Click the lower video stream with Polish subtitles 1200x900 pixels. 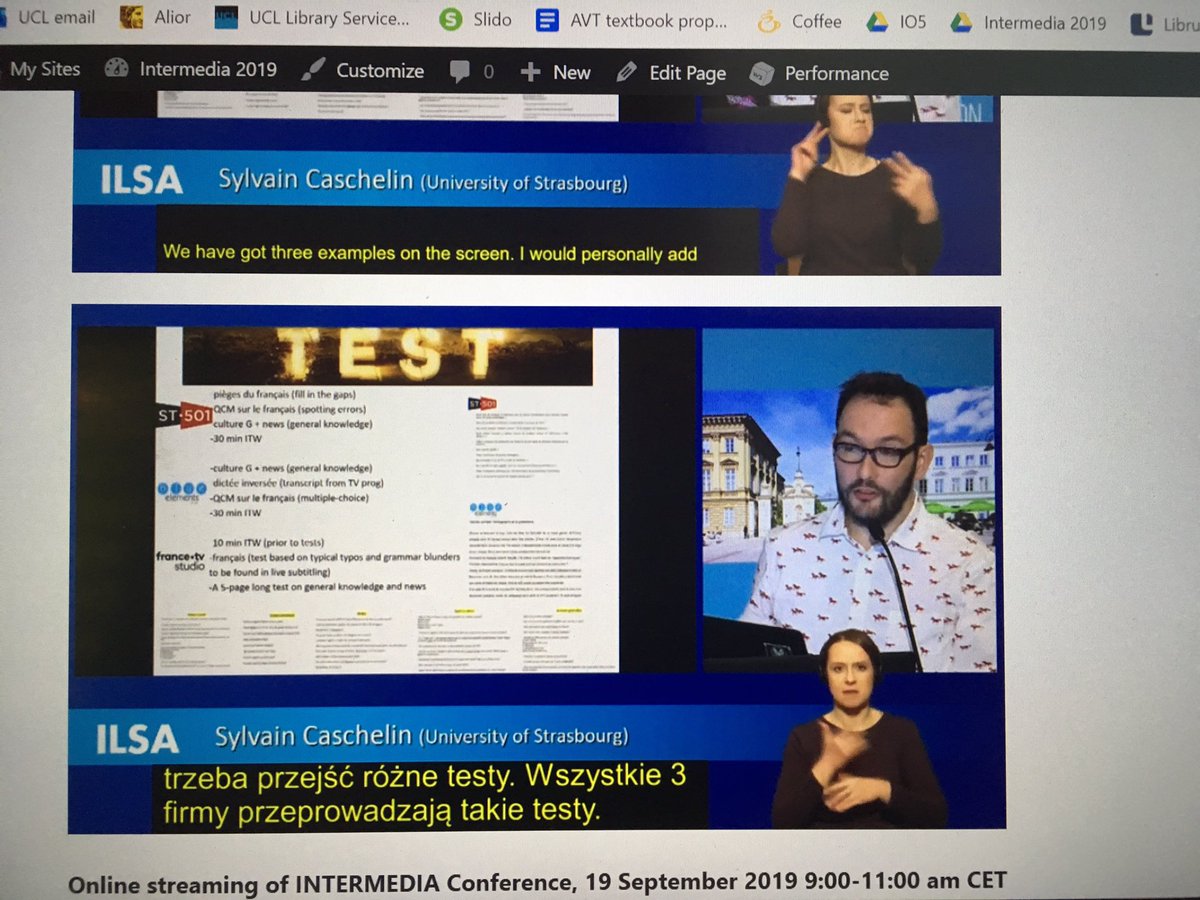coord(536,569)
